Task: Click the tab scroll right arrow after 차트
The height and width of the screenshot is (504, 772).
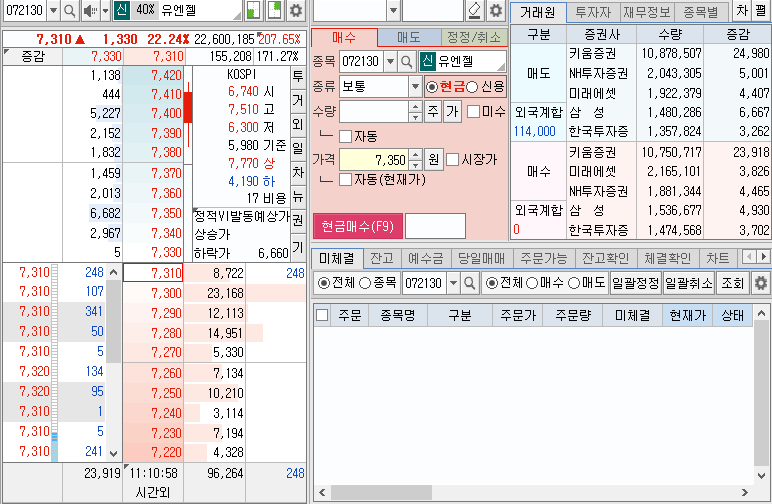Action: [x=764, y=257]
